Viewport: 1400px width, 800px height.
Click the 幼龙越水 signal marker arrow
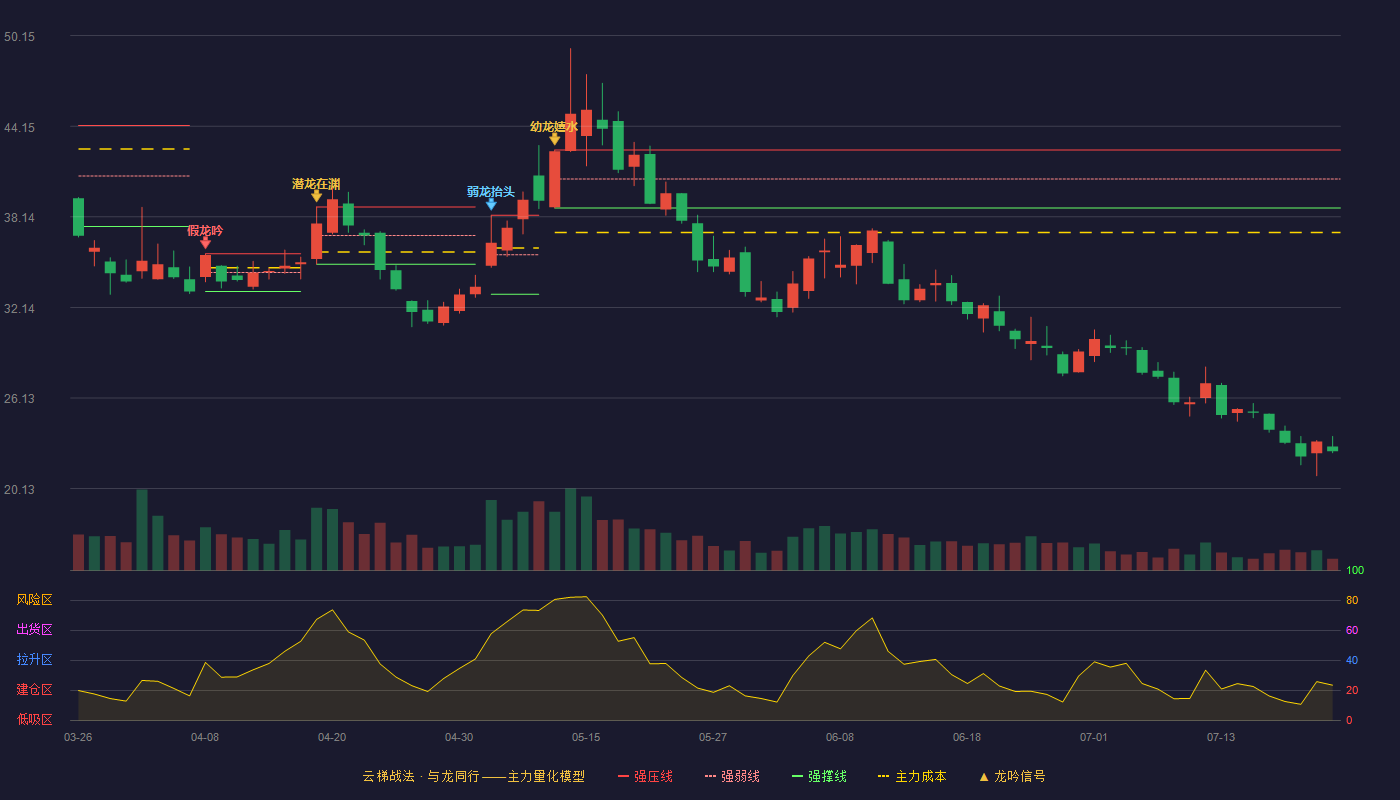(x=554, y=139)
